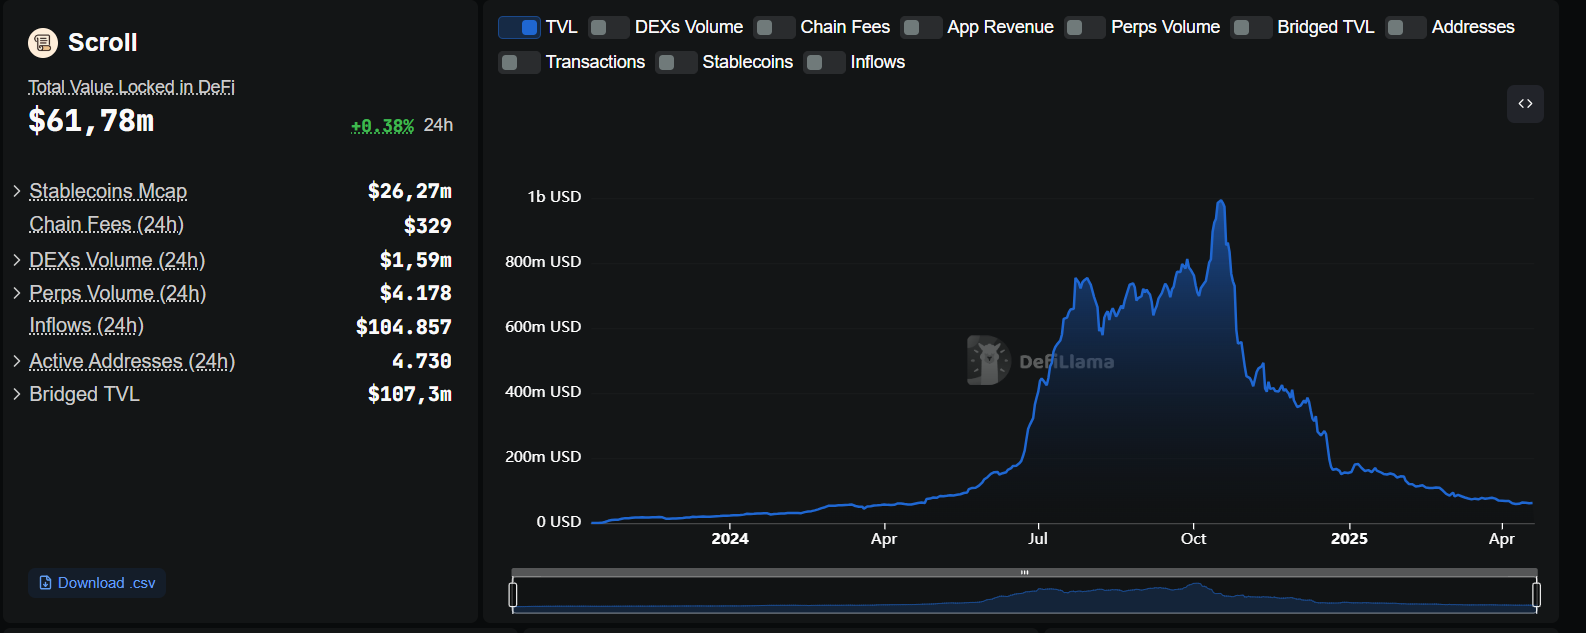This screenshot has width=1586, height=633.
Task: Enable the DEXs Volume toggle
Action: 608,27
